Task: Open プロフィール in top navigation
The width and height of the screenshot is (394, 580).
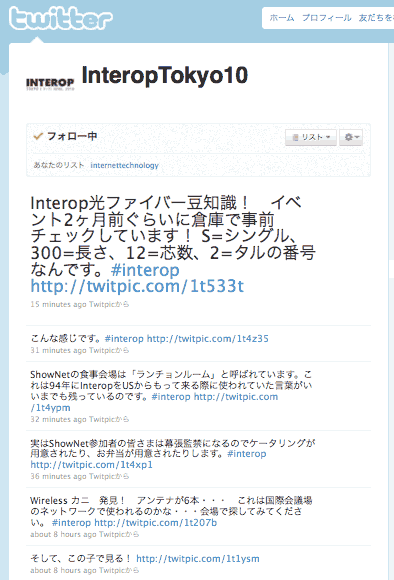Action: coord(327,17)
